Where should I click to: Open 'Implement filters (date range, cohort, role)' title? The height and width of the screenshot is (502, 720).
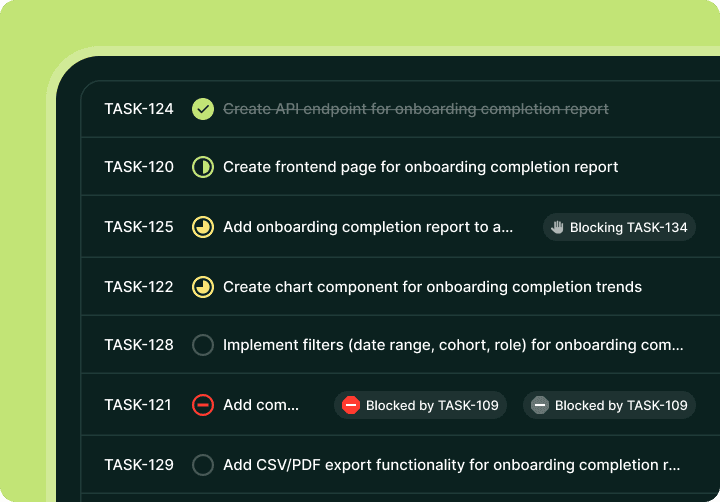453,345
